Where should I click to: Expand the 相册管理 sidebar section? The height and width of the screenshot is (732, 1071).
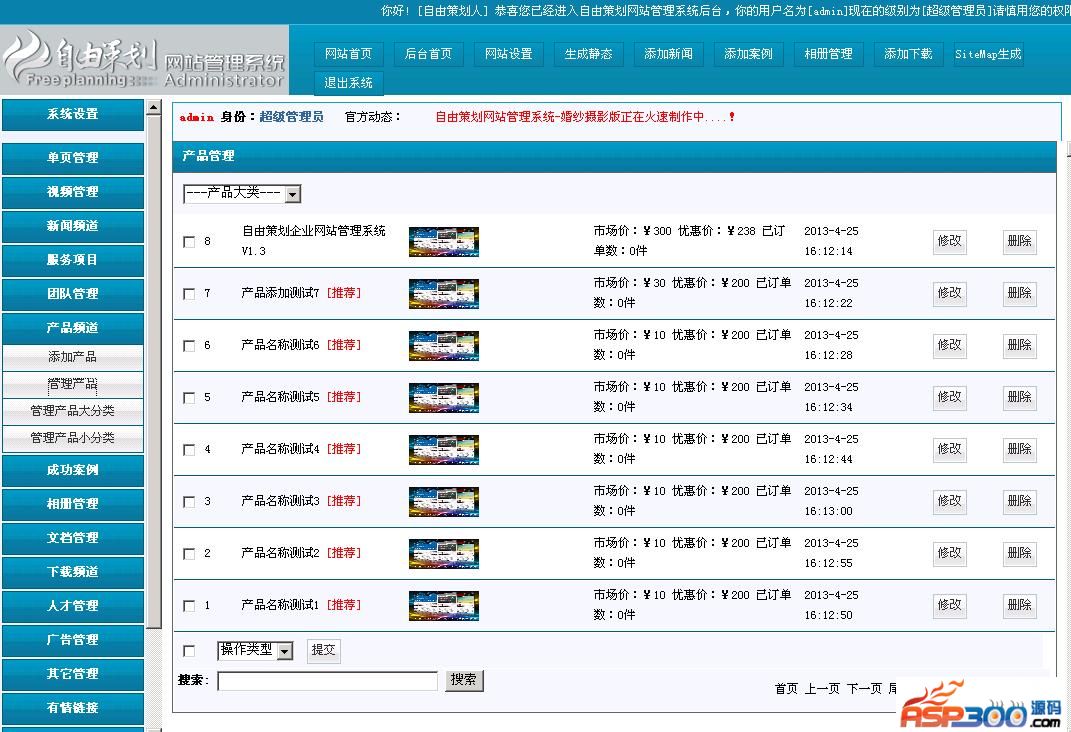[72, 505]
